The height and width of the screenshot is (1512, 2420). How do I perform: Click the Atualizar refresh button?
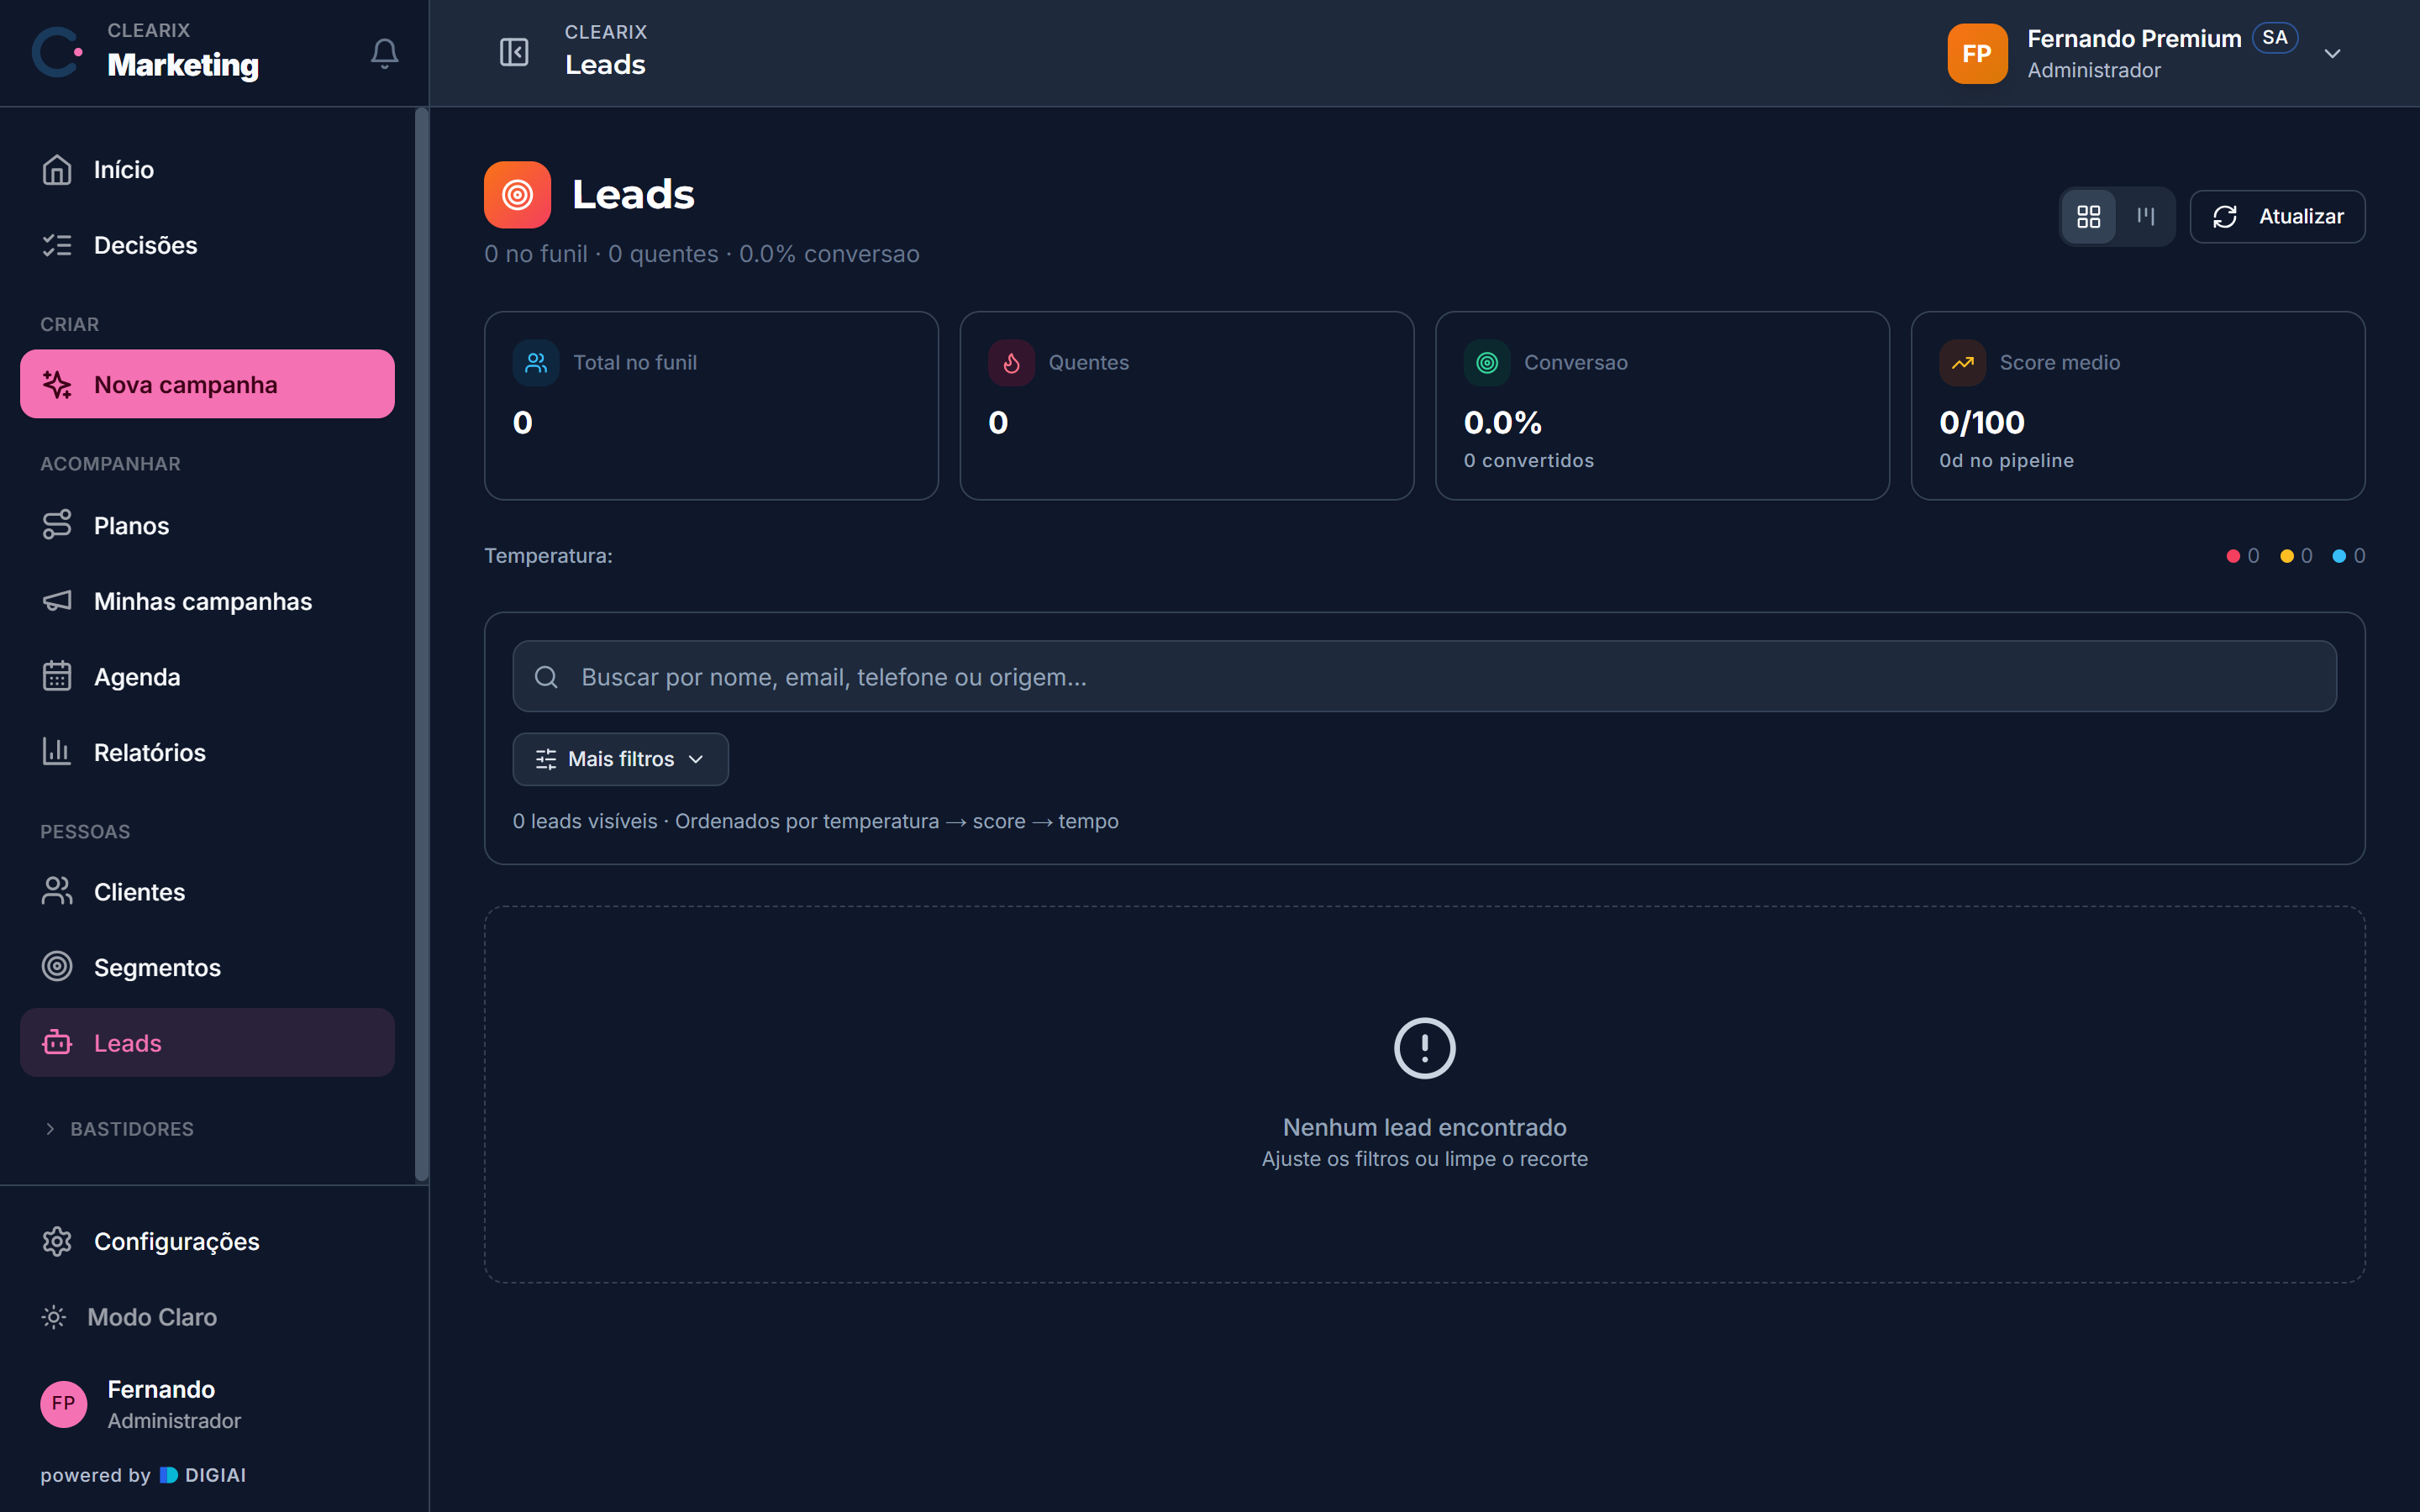[2277, 216]
